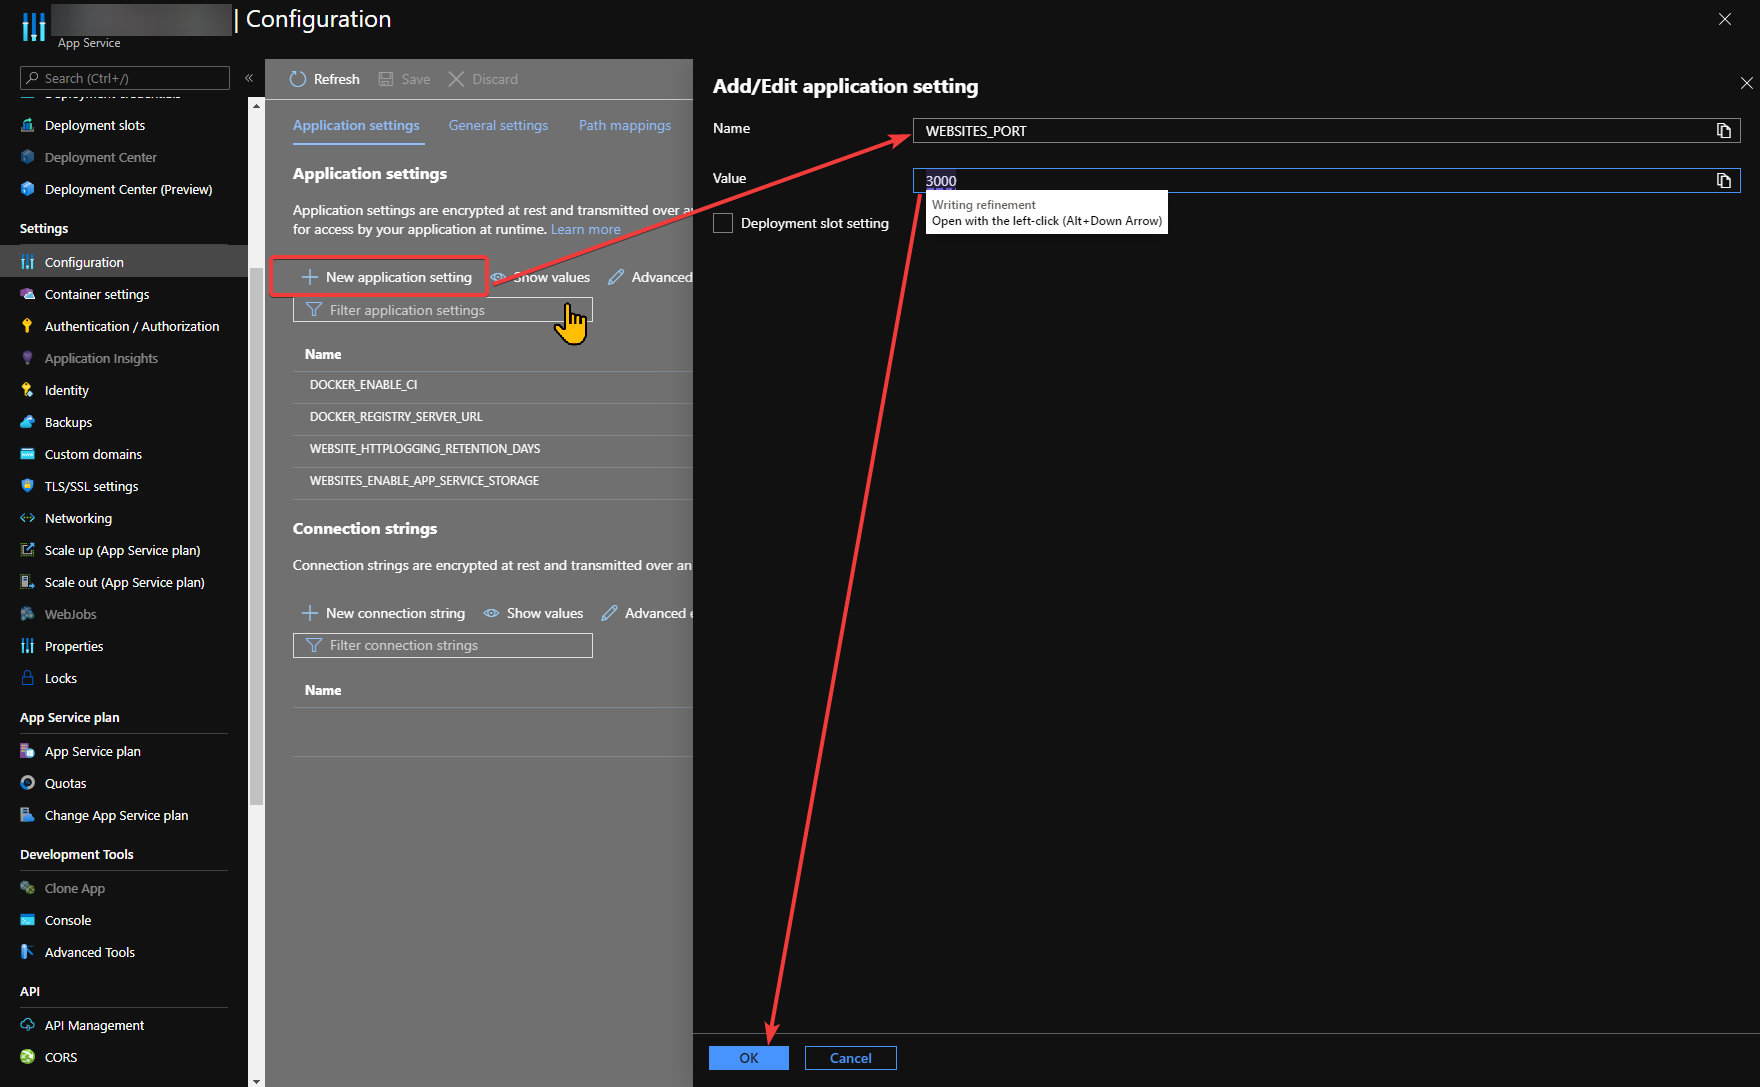
Task: Switch to Path mappings tab
Action: pos(625,125)
